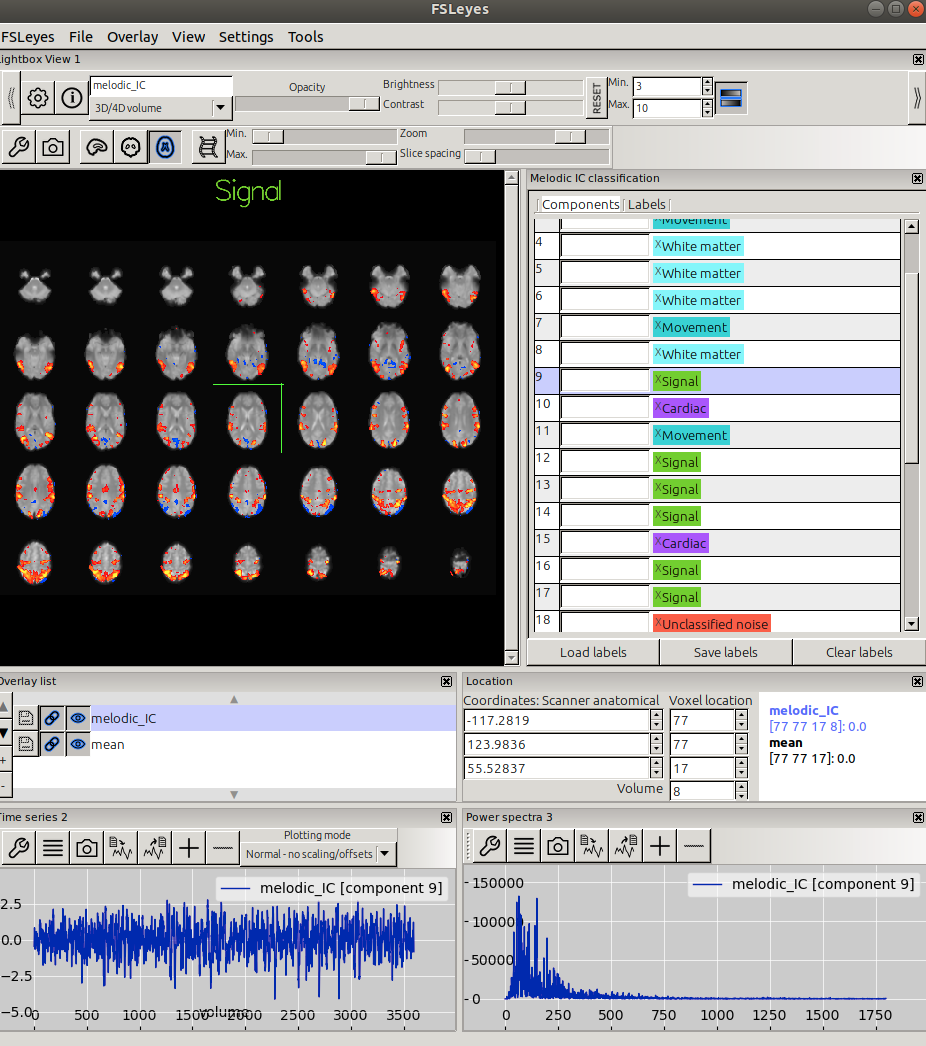
Task: Open Settings menu
Action: pyautogui.click(x=246, y=37)
